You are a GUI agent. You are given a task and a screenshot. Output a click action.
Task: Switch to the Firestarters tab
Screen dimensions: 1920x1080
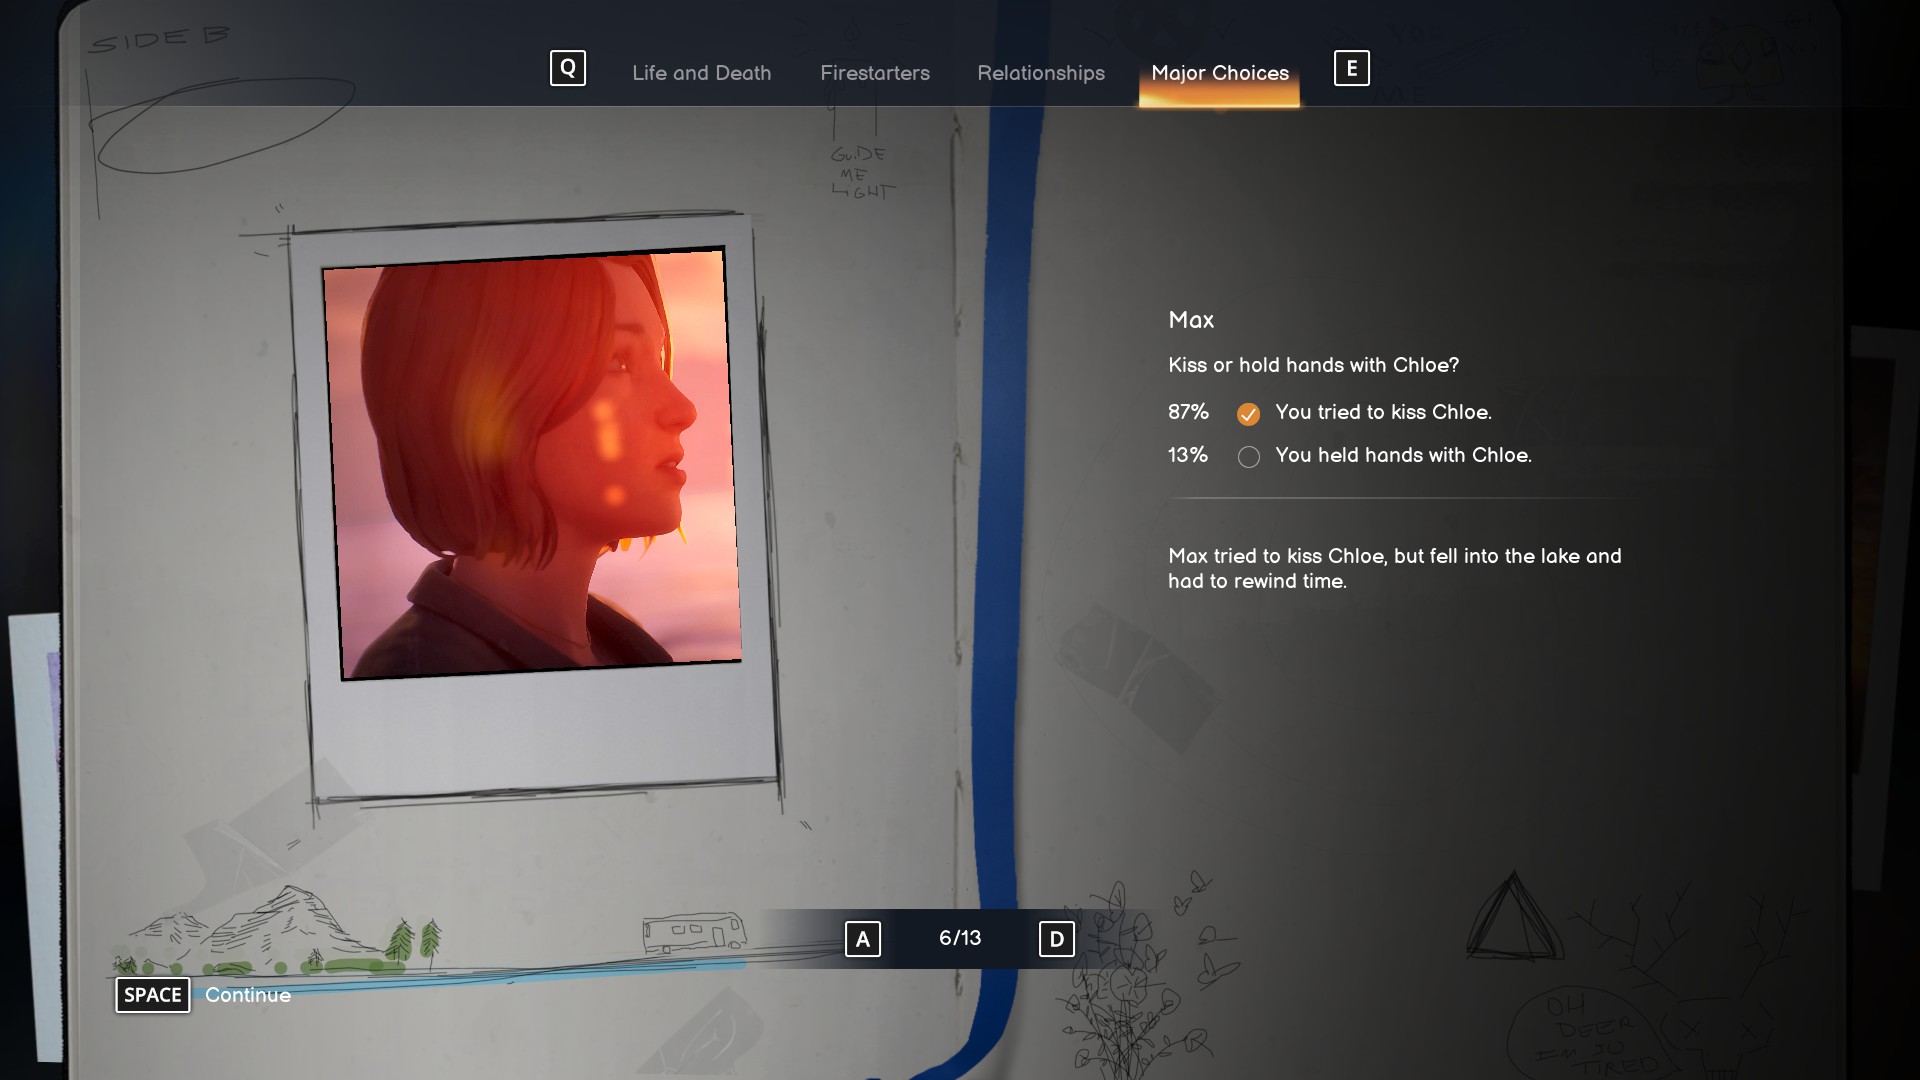pyautogui.click(x=874, y=73)
